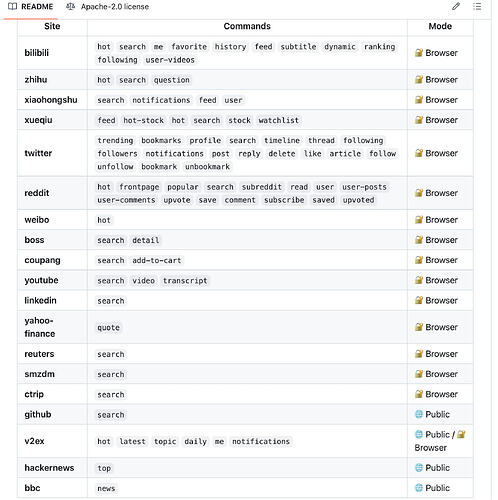498x500 pixels.
Task: Select the 'hackernews' site name
Action: click(49, 468)
